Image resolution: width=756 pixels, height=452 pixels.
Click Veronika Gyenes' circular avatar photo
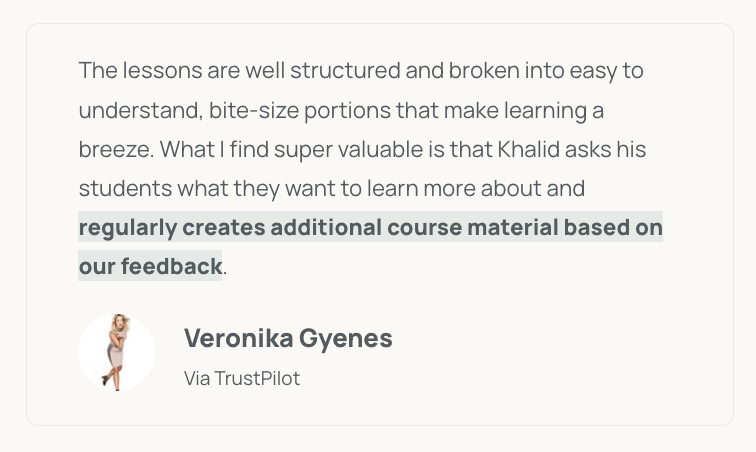click(x=117, y=352)
